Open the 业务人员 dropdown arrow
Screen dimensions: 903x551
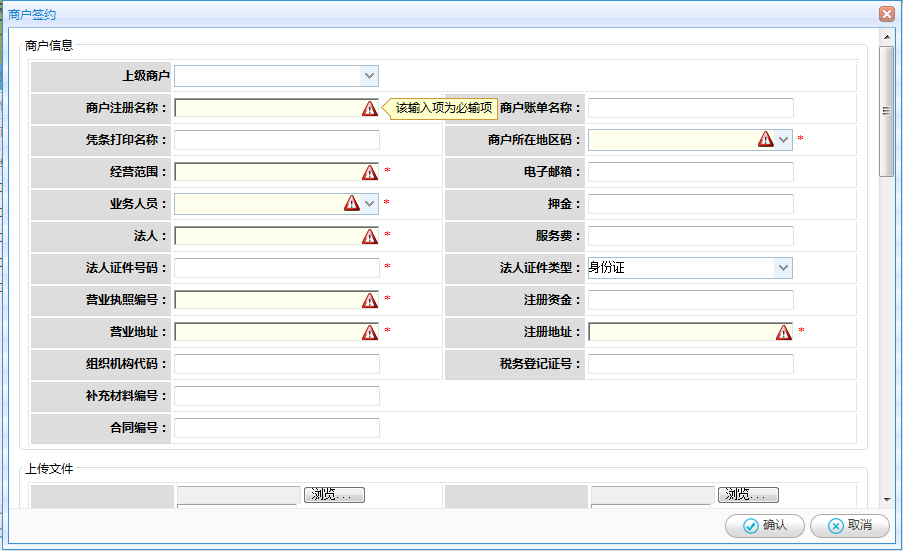pyautogui.click(x=370, y=204)
